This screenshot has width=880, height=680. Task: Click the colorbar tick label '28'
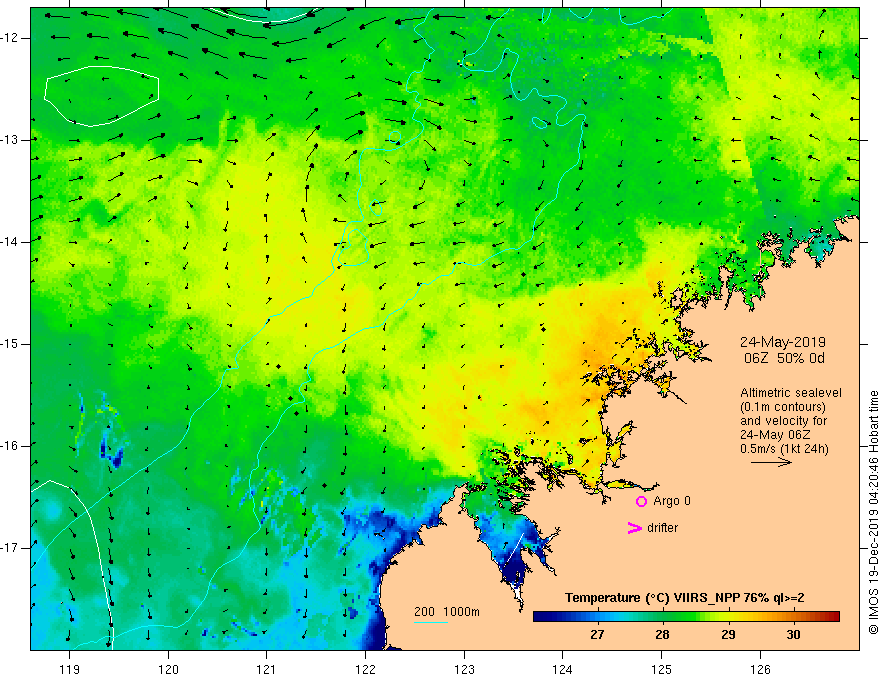point(662,635)
